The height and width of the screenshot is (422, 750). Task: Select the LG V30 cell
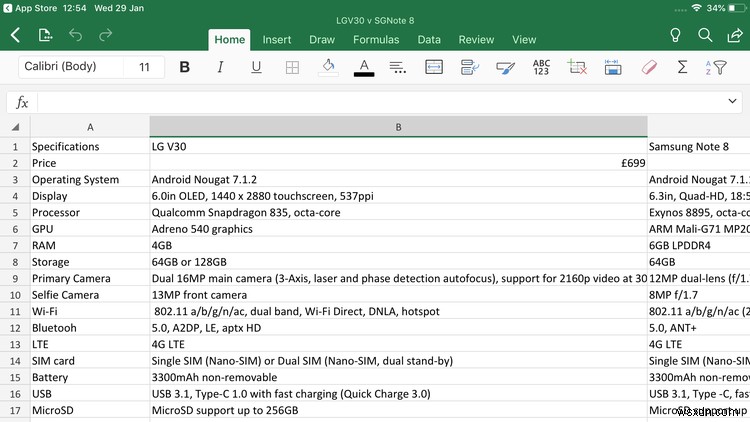coord(398,146)
